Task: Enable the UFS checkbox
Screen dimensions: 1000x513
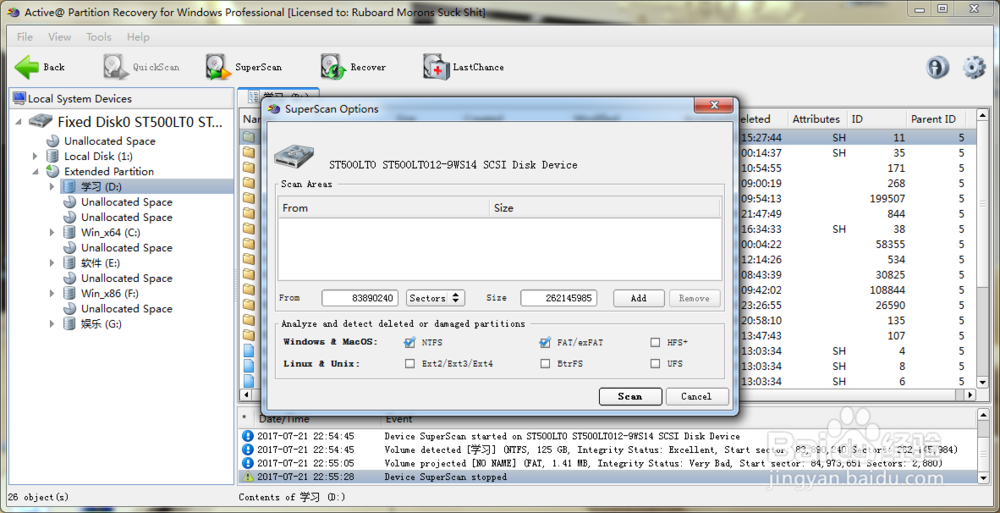Action: (655, 364)
